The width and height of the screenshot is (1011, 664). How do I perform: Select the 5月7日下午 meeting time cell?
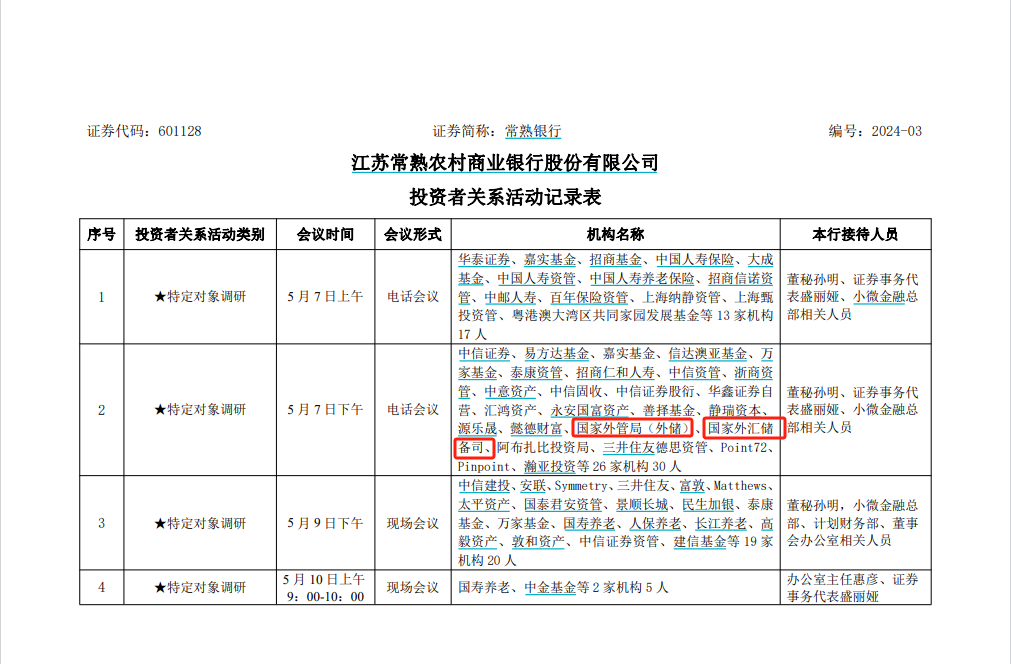325,409
